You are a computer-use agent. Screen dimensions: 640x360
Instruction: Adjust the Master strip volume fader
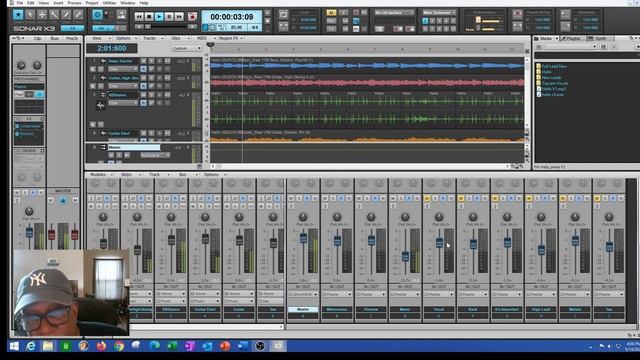[x=303, y=238]
